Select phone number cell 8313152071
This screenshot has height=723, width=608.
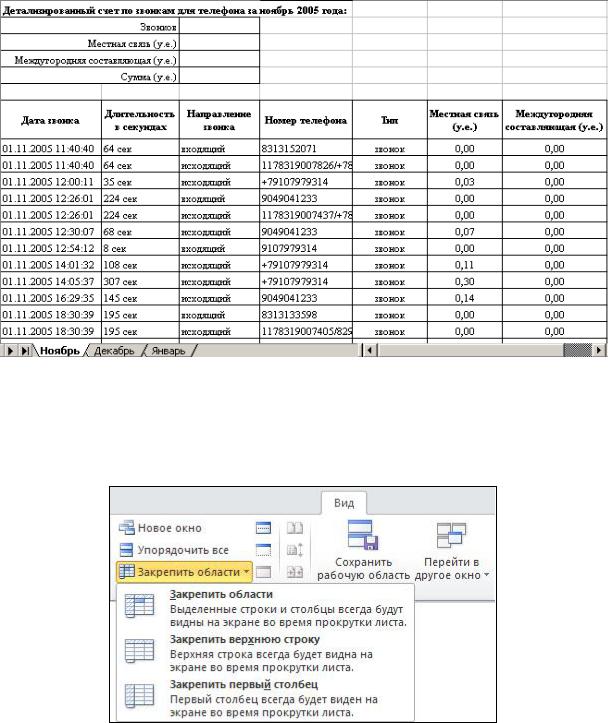tap(306, 148)
